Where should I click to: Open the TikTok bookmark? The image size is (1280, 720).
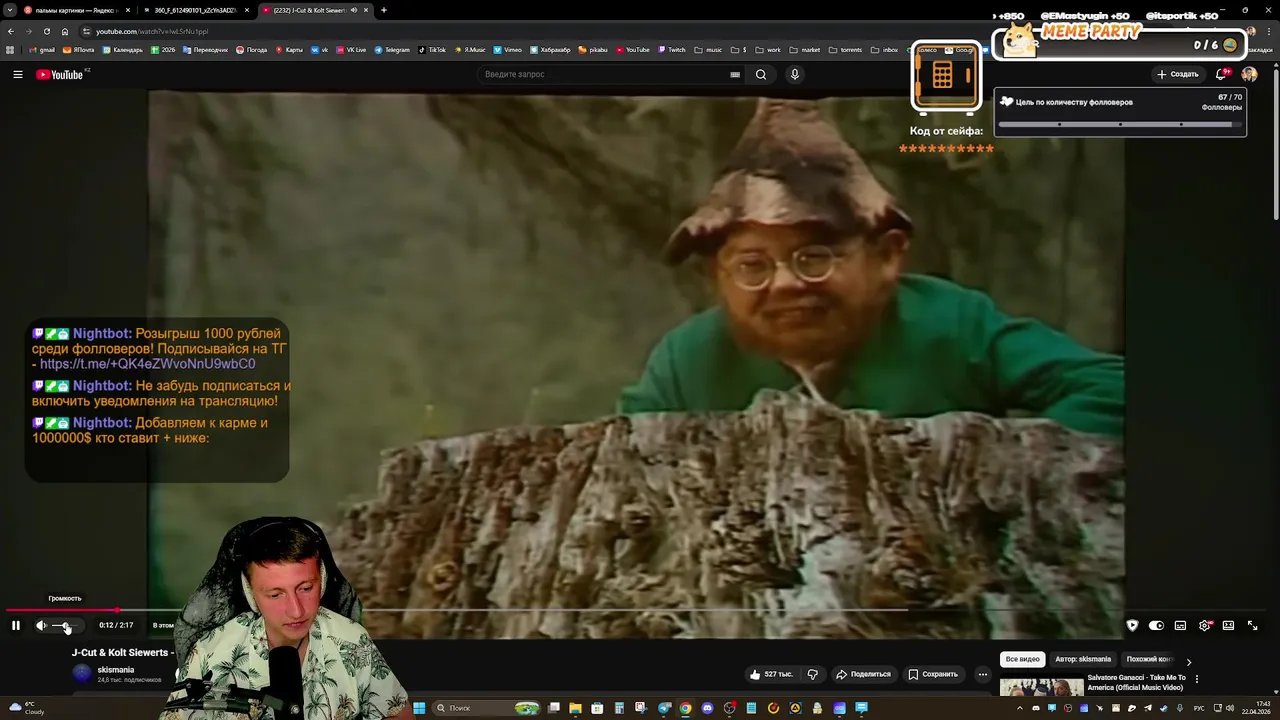click(432, 50)
